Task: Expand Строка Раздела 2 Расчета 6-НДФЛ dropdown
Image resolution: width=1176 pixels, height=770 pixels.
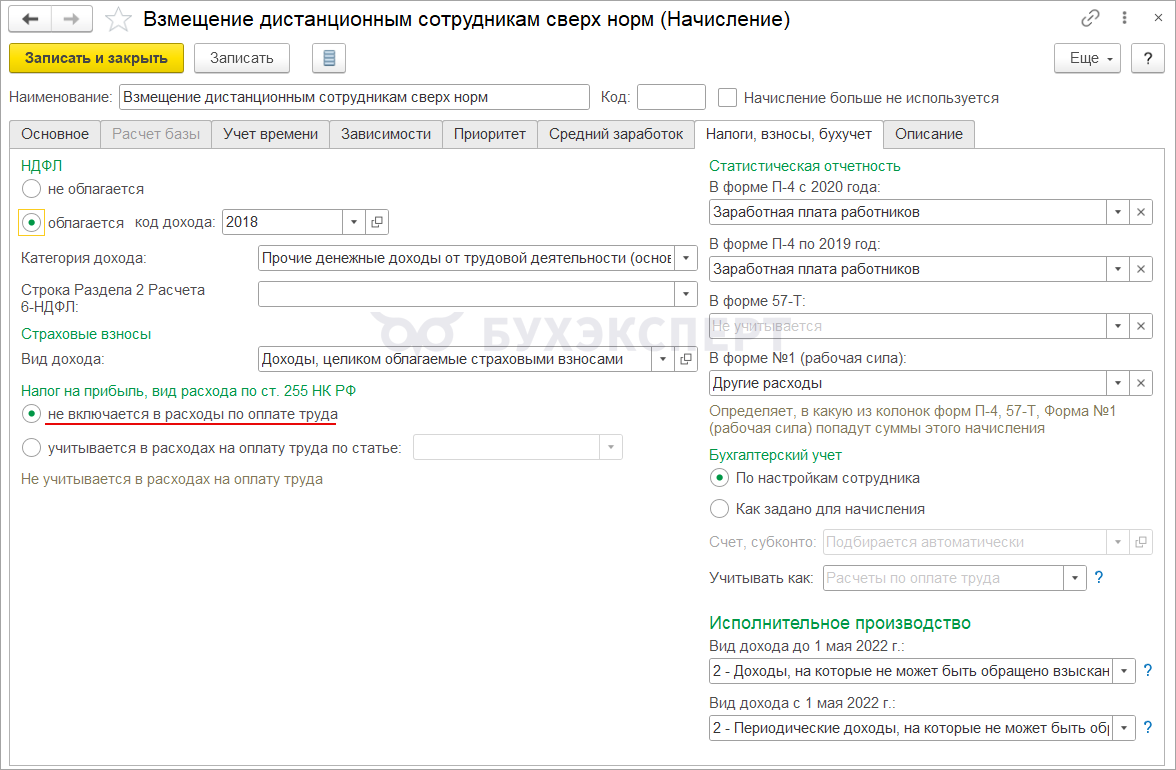Action: [686, 294]
